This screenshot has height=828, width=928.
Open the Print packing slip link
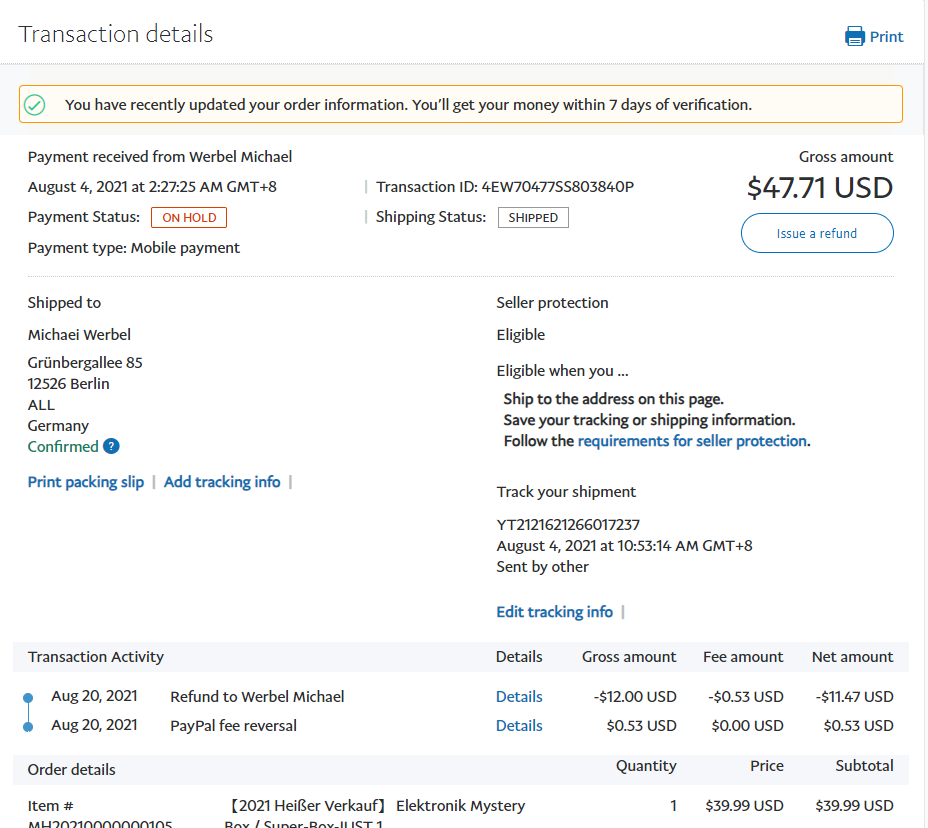pos(86,482)
